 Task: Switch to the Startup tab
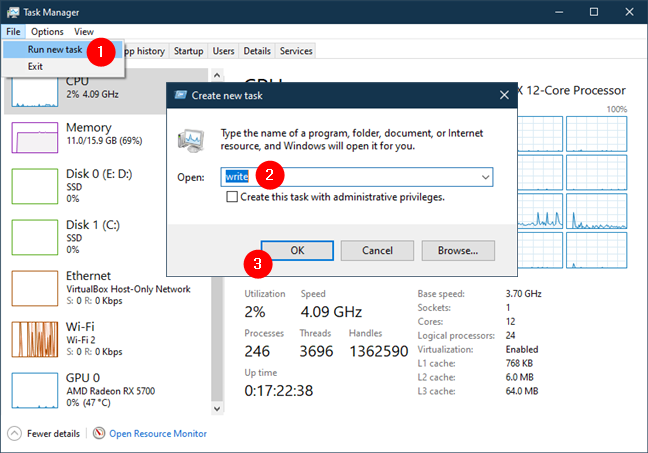(188, 51)
